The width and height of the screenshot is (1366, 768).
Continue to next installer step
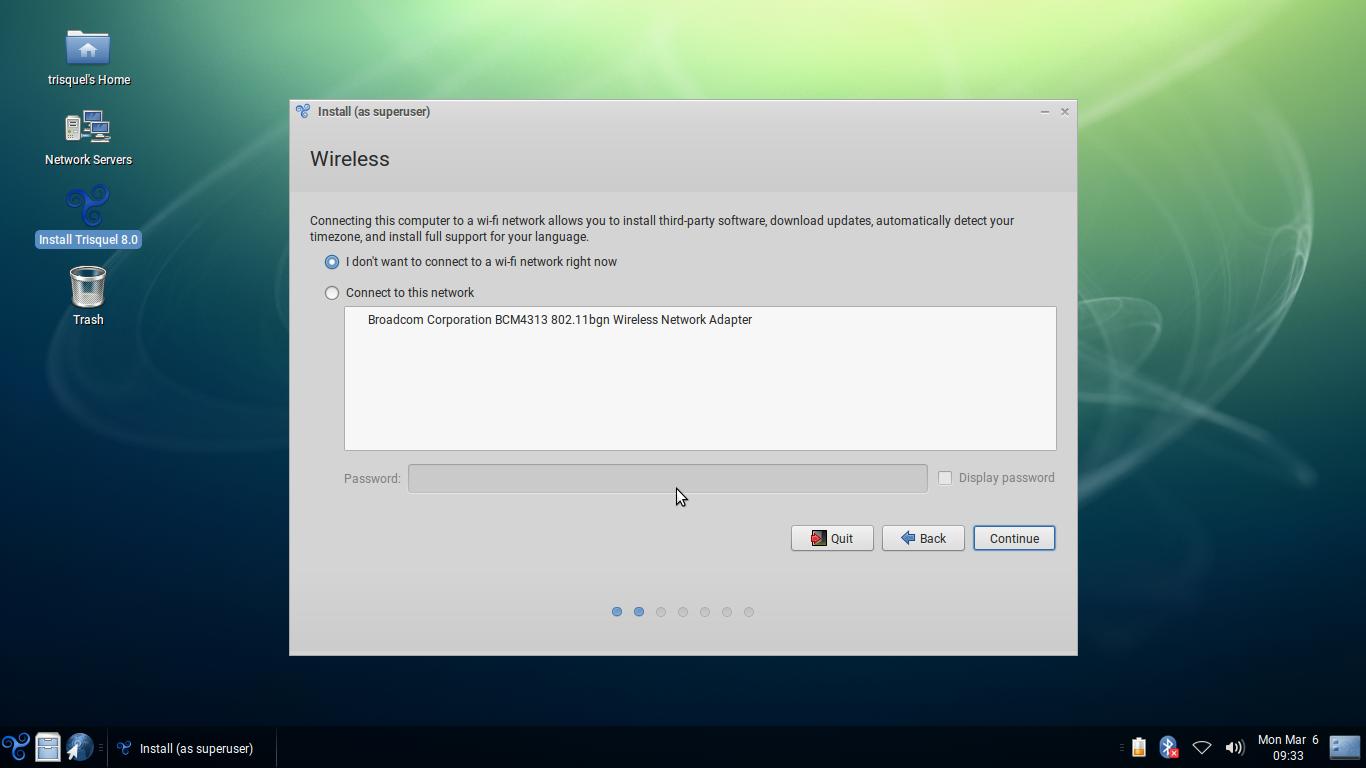pyautogui.click(x=1014, y=538)
